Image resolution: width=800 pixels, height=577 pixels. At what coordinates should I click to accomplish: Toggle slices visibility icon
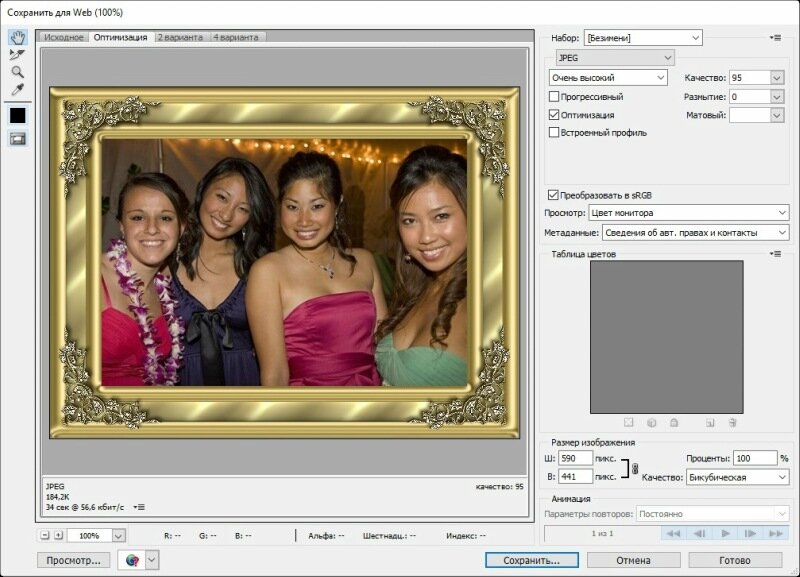point(17,139)
